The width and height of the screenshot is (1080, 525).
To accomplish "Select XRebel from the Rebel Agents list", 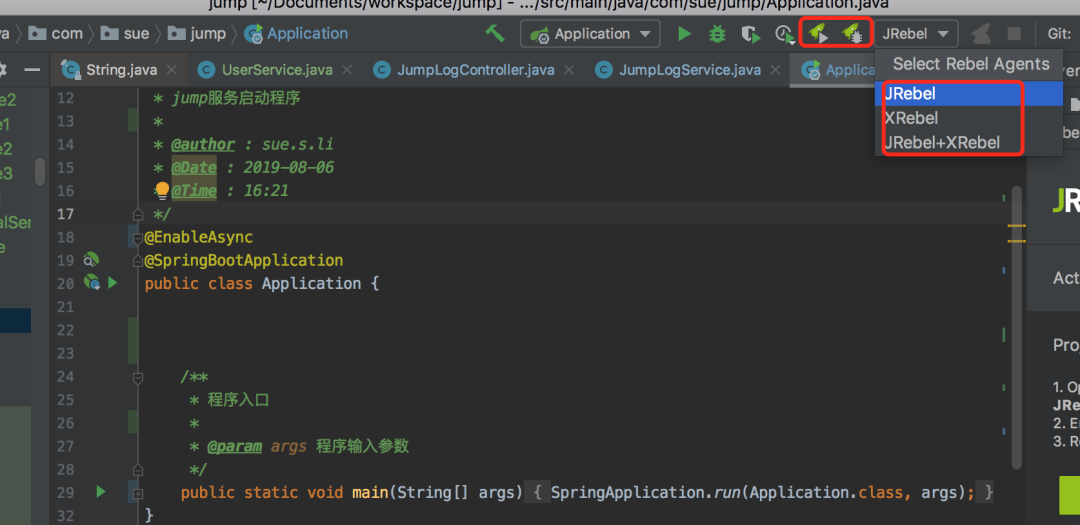I will pos(911,118).
